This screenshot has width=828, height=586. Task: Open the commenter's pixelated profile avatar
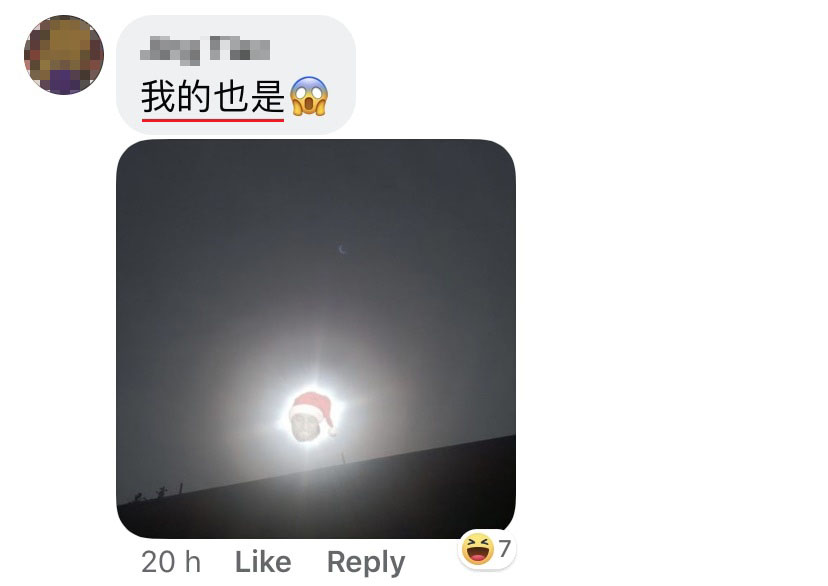(64, 55)
